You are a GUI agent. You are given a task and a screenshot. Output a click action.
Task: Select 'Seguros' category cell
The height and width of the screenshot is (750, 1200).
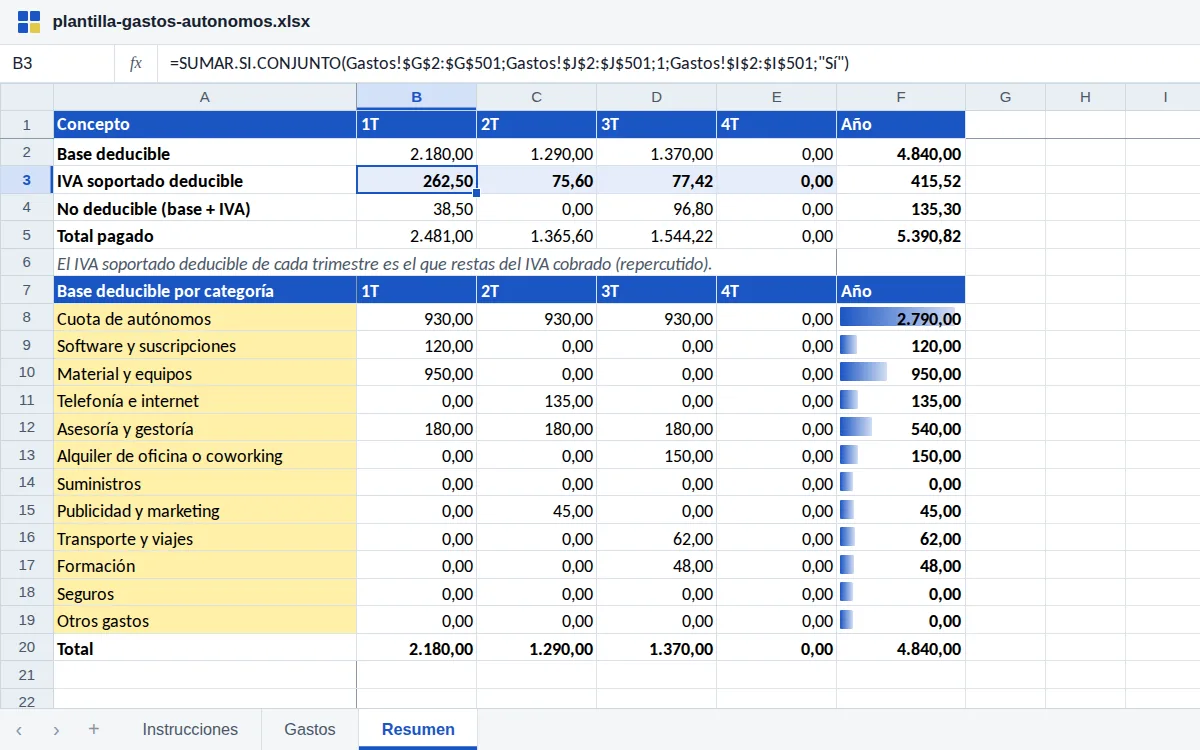pyautogui.click(x=205, y=594)
